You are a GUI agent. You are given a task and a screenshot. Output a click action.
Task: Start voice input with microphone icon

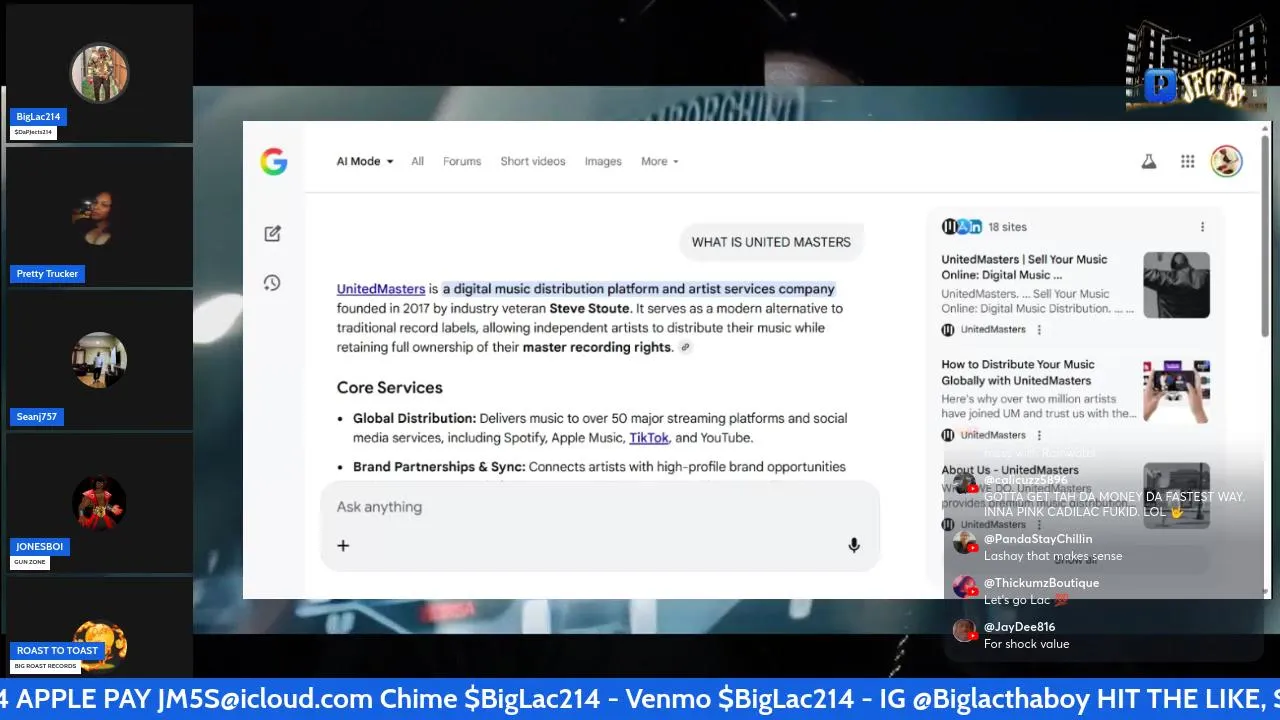tap(854, 545)
